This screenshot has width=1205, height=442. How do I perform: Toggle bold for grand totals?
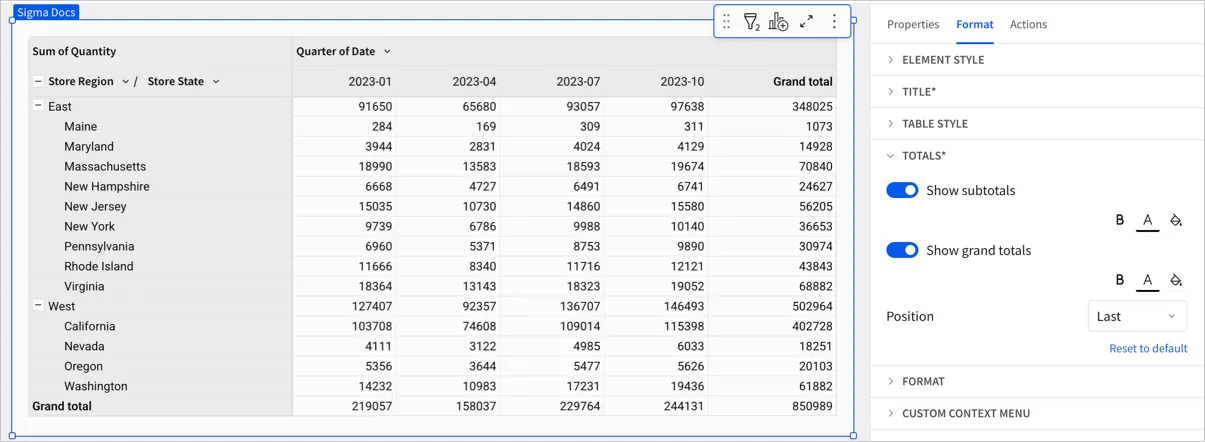(x=1120, y=281)
